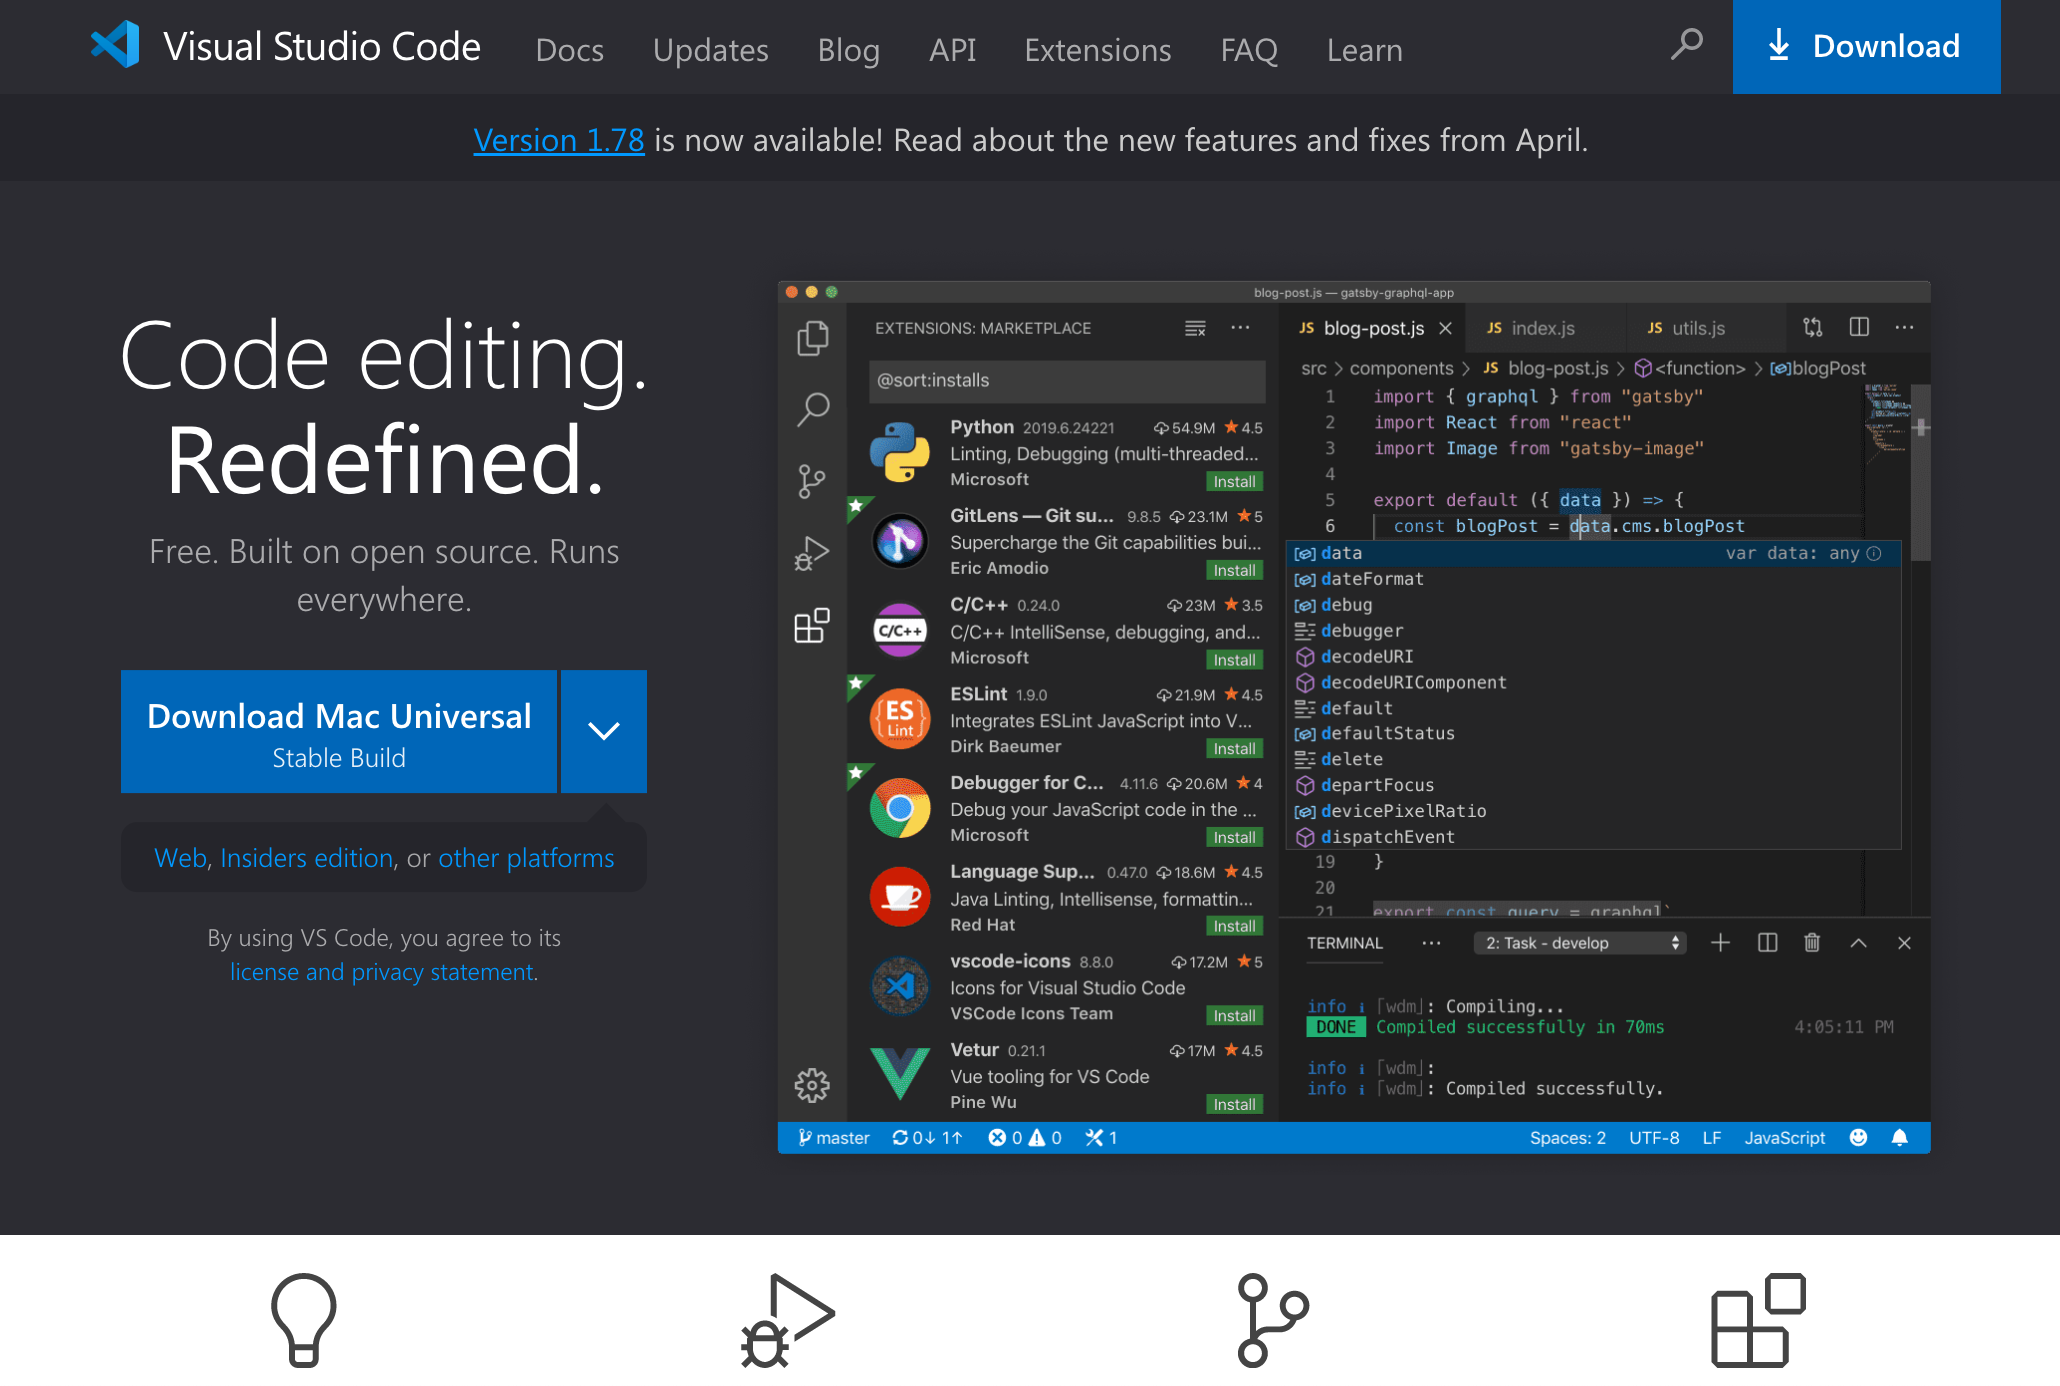Install the C/C++ extension
2060x1386 pixels.
pyautogui.click(x=1235, y=659)
